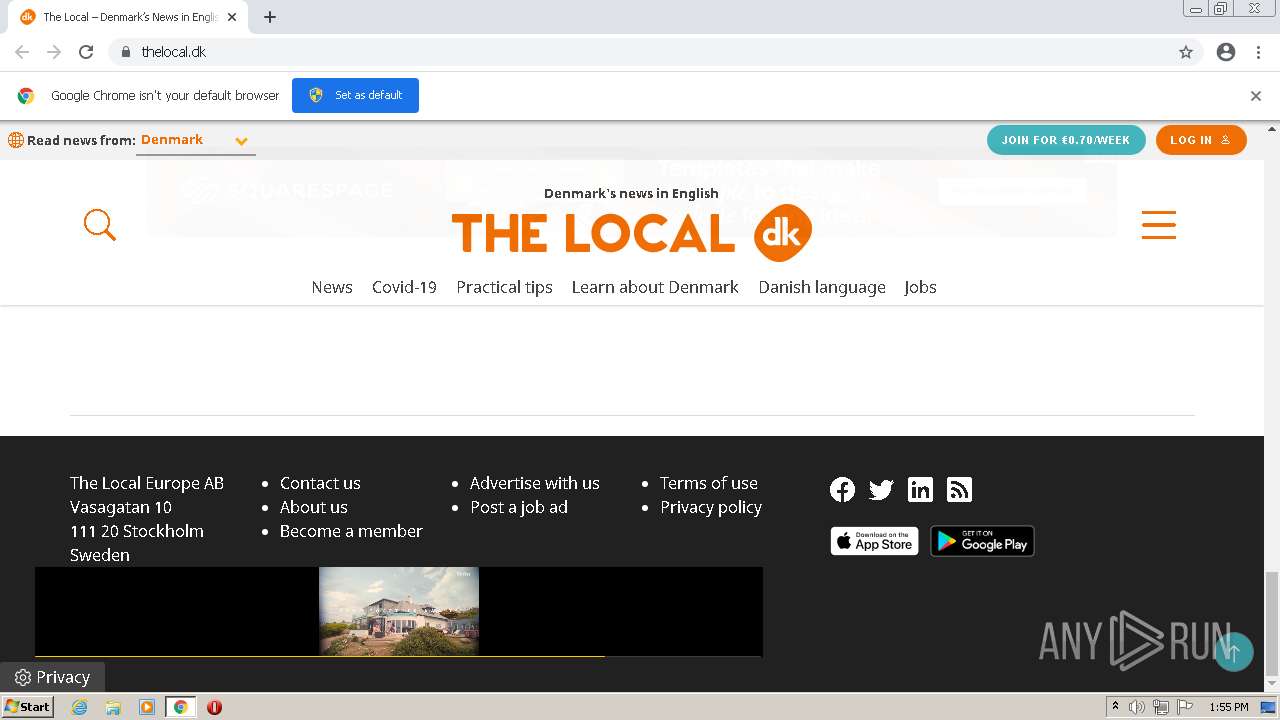
Task: Open Chrome's three-dot menu
Action: (x=1258, y=52)
